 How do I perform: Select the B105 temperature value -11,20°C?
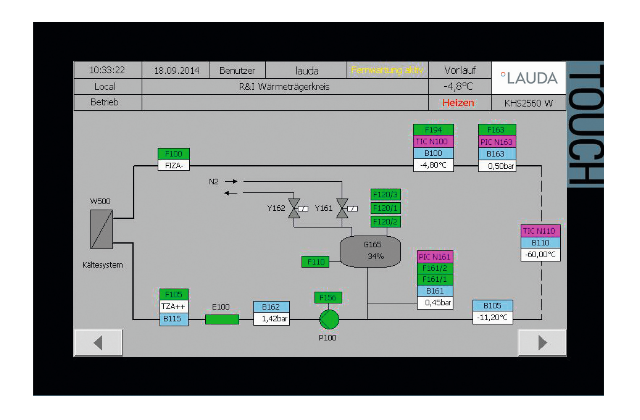click(492, 317)
